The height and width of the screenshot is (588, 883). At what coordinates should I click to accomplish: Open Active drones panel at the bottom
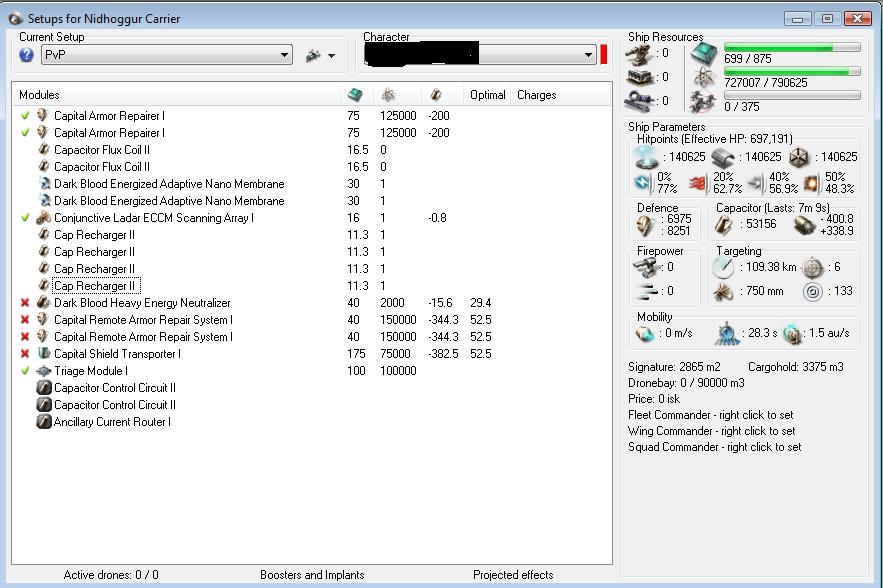111,575
